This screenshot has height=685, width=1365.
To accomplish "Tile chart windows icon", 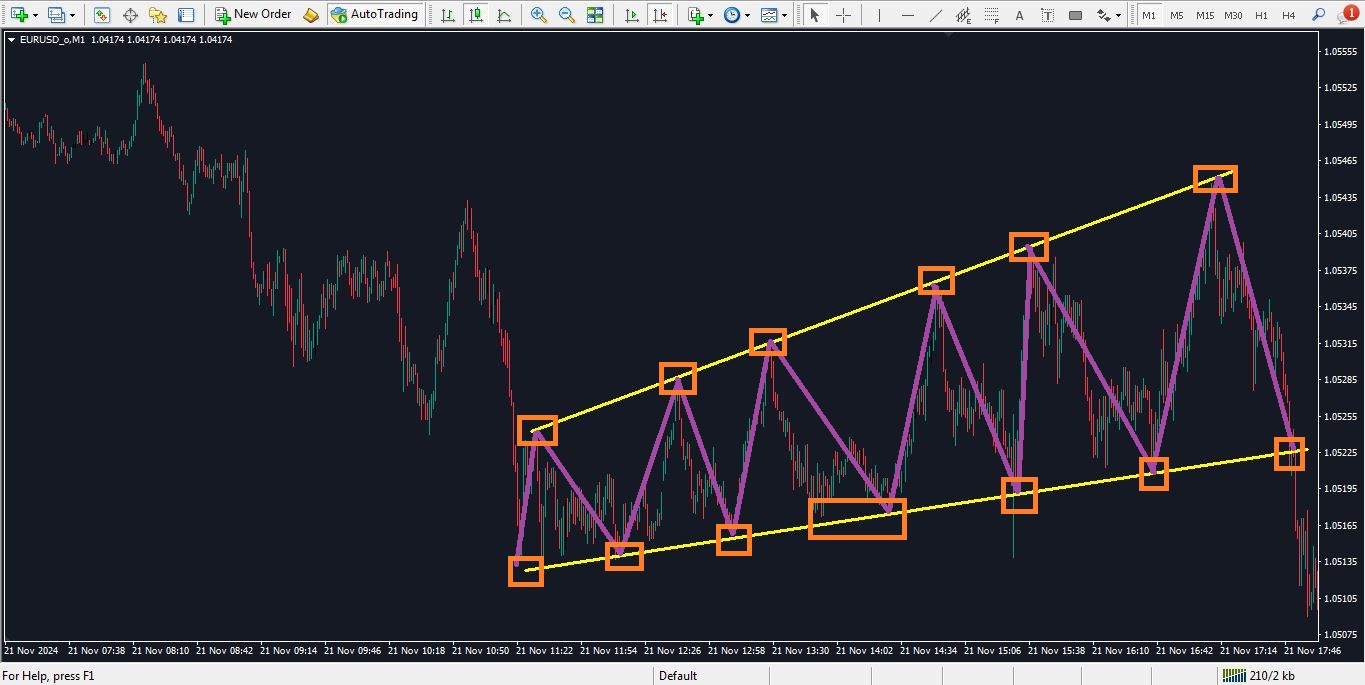I will coord(595,15).
